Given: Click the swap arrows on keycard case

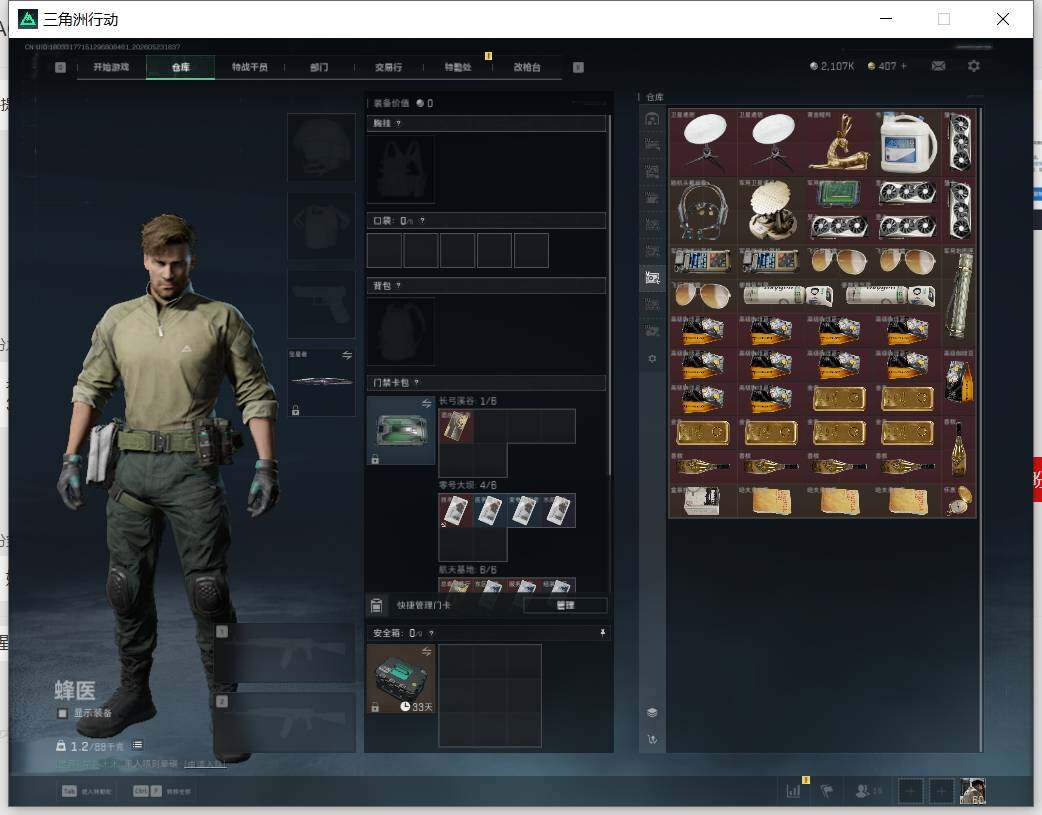Looking at the screenshot, I should point(427,404).
